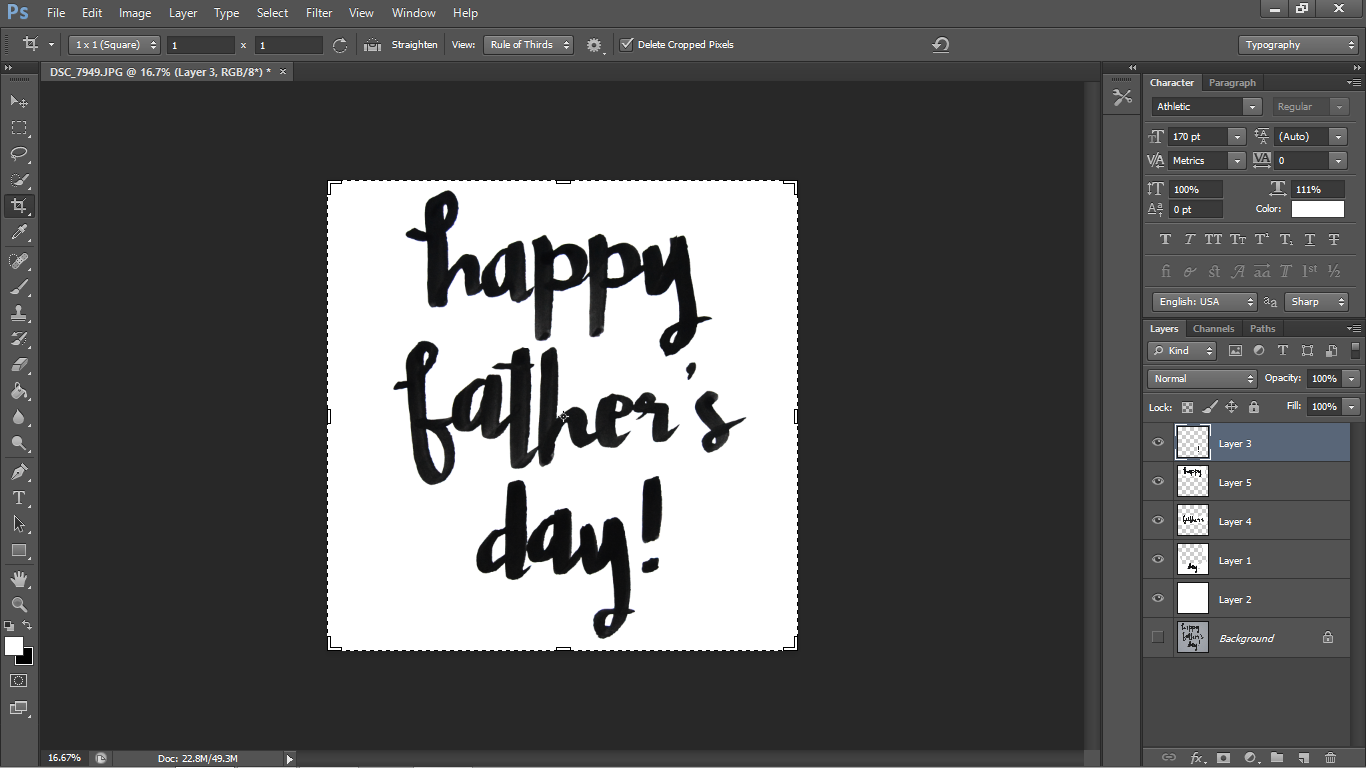Select the Hand tool

pyautogui.click(x=19, y=579)
